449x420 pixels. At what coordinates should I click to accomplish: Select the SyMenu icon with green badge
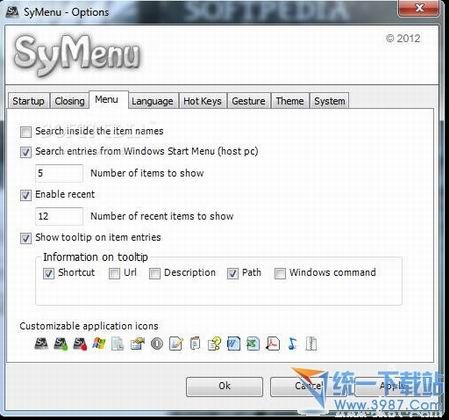pos(61,344)
